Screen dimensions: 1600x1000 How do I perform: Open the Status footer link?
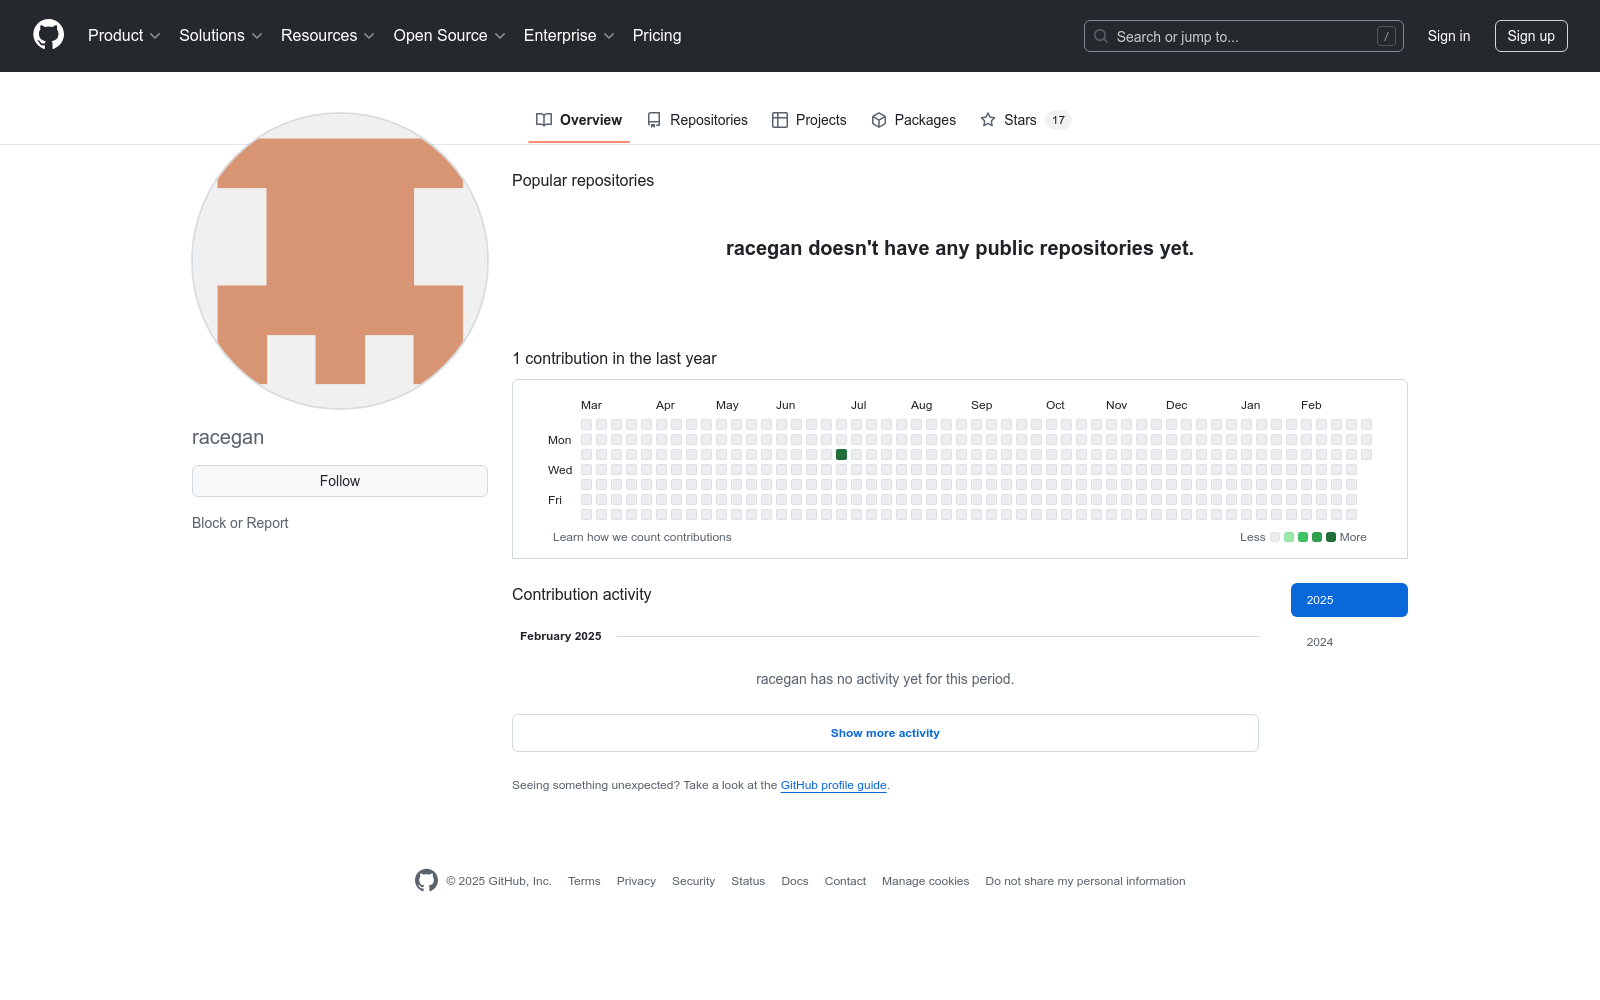coord(748,881)
